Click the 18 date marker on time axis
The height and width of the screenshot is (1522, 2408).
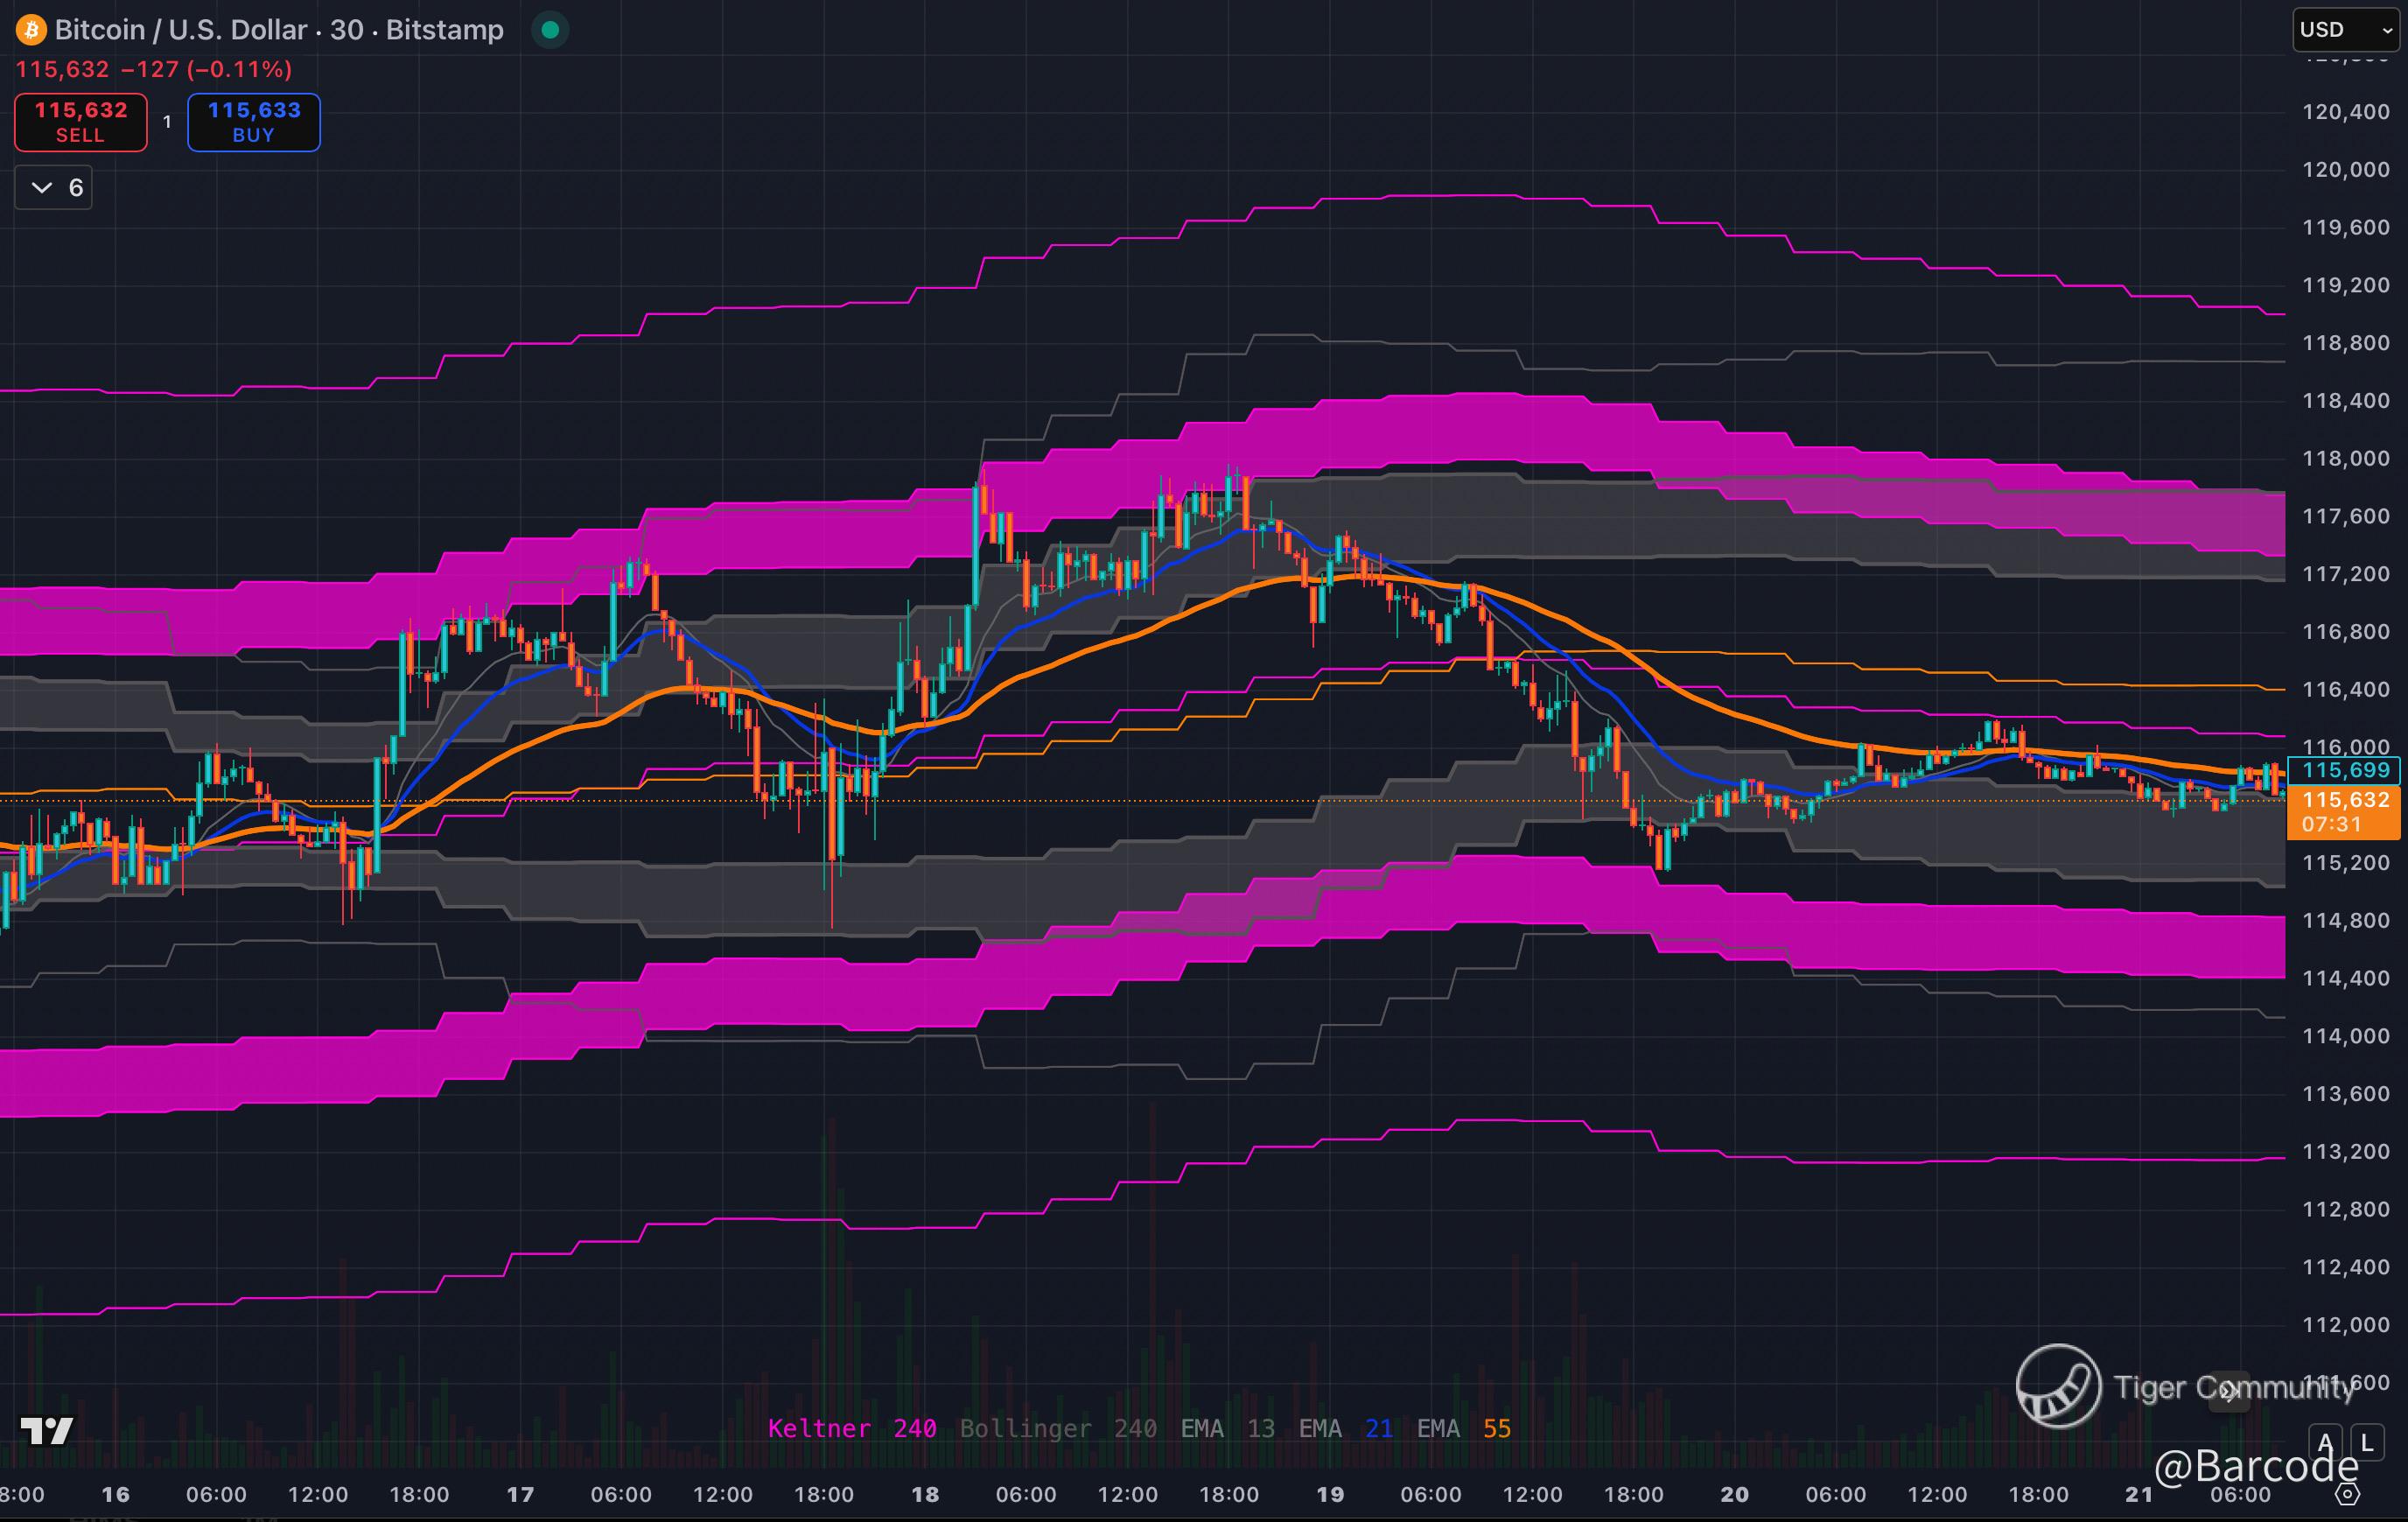click(x=925, y=1494)
